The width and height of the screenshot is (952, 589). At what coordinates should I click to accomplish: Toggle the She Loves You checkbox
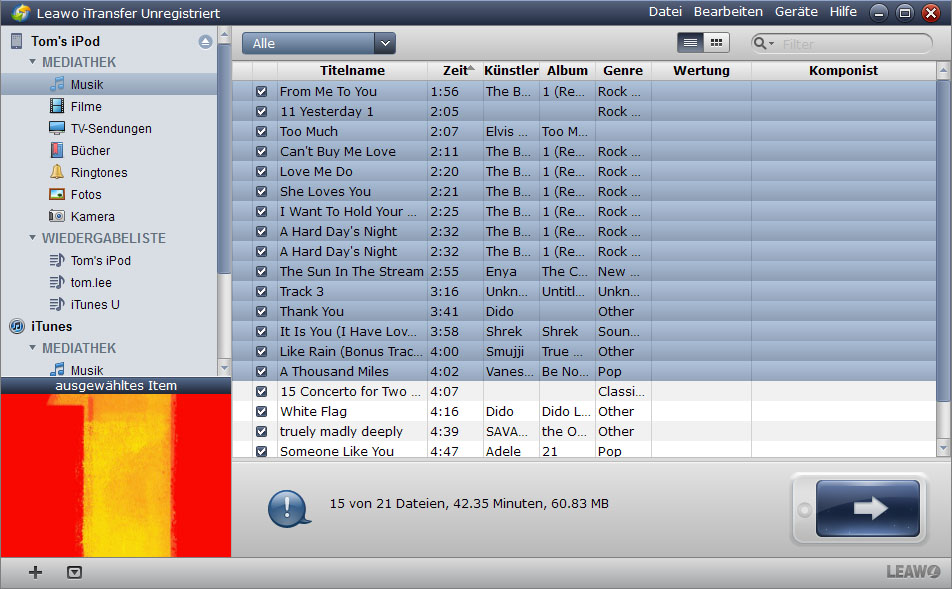click(x=262, y=192)
